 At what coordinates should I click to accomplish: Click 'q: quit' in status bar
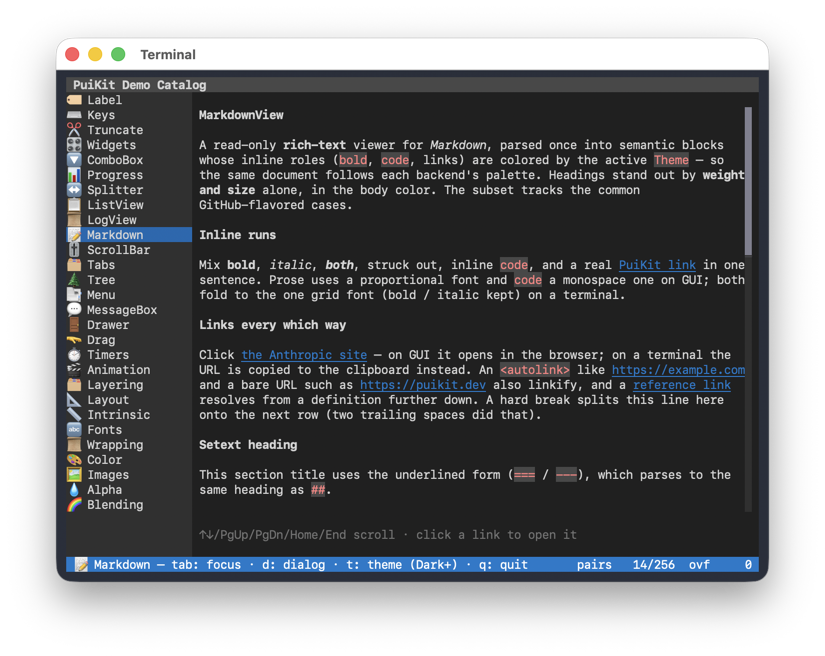(x=504, y=564)
